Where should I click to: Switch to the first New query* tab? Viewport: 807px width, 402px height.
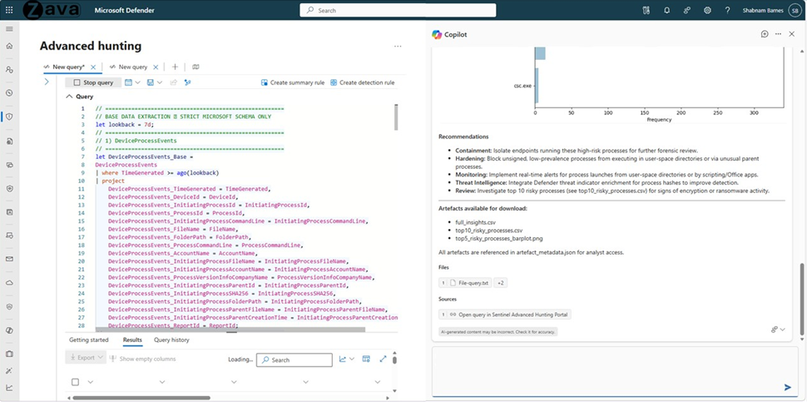(67, 67)
